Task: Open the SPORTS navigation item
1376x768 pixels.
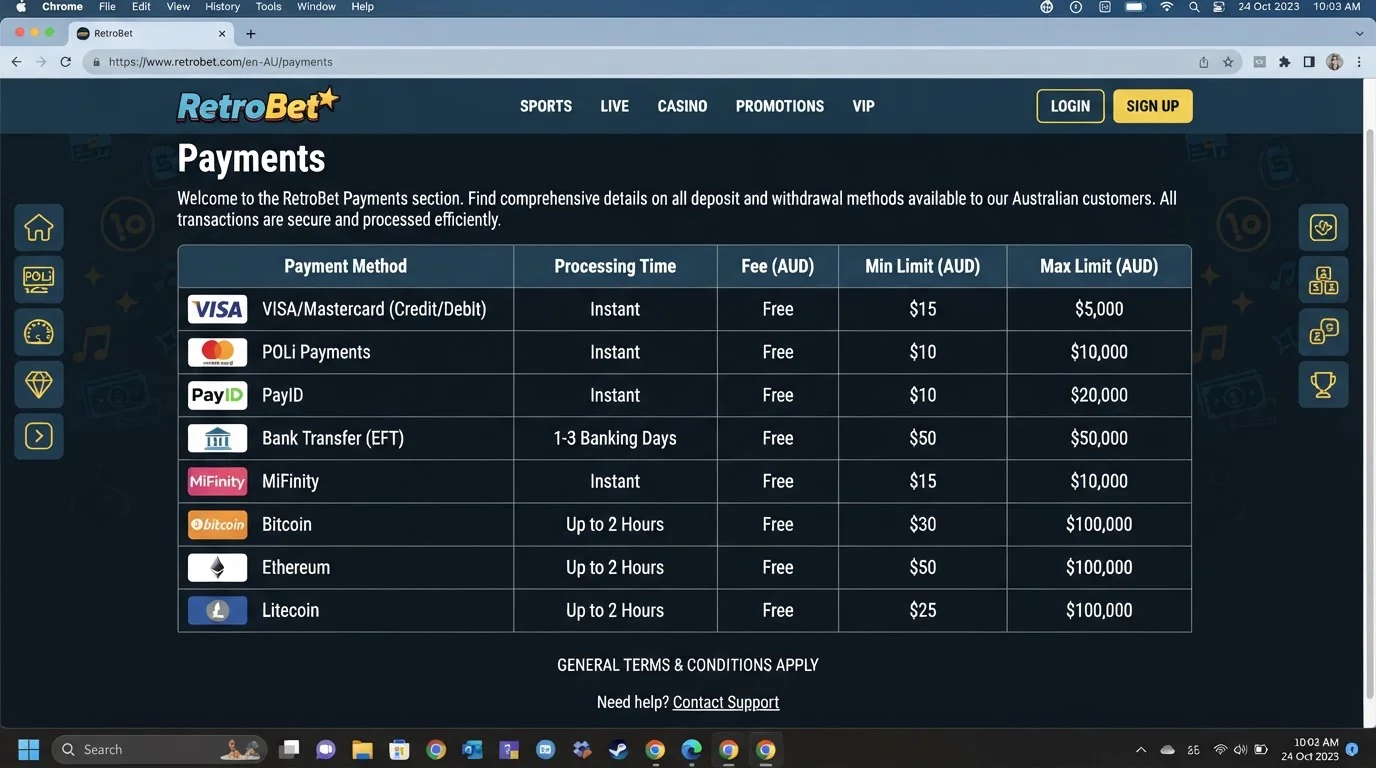Action: tap(546, 106)
